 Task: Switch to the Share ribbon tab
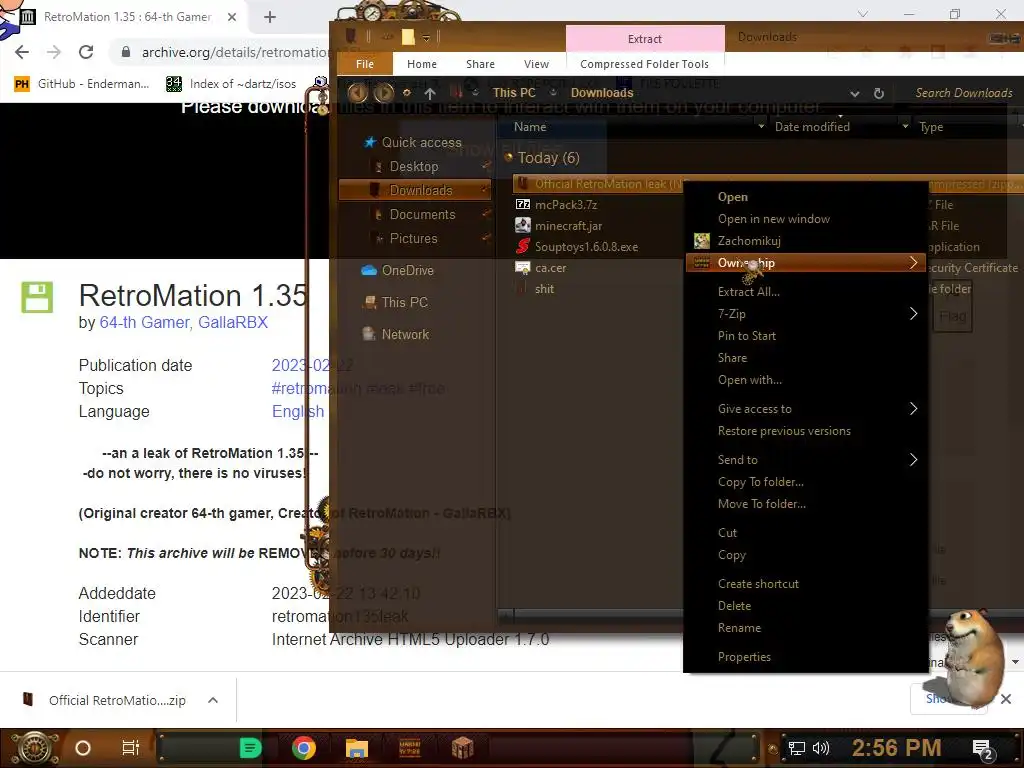[x=480, y=64]
